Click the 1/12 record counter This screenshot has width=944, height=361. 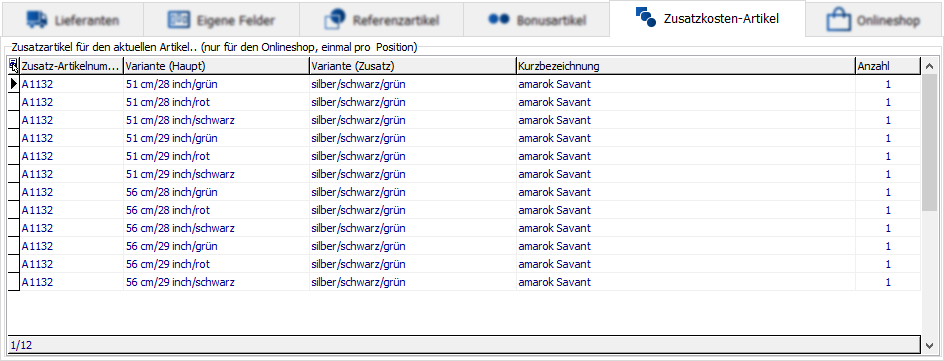point(21,345)
